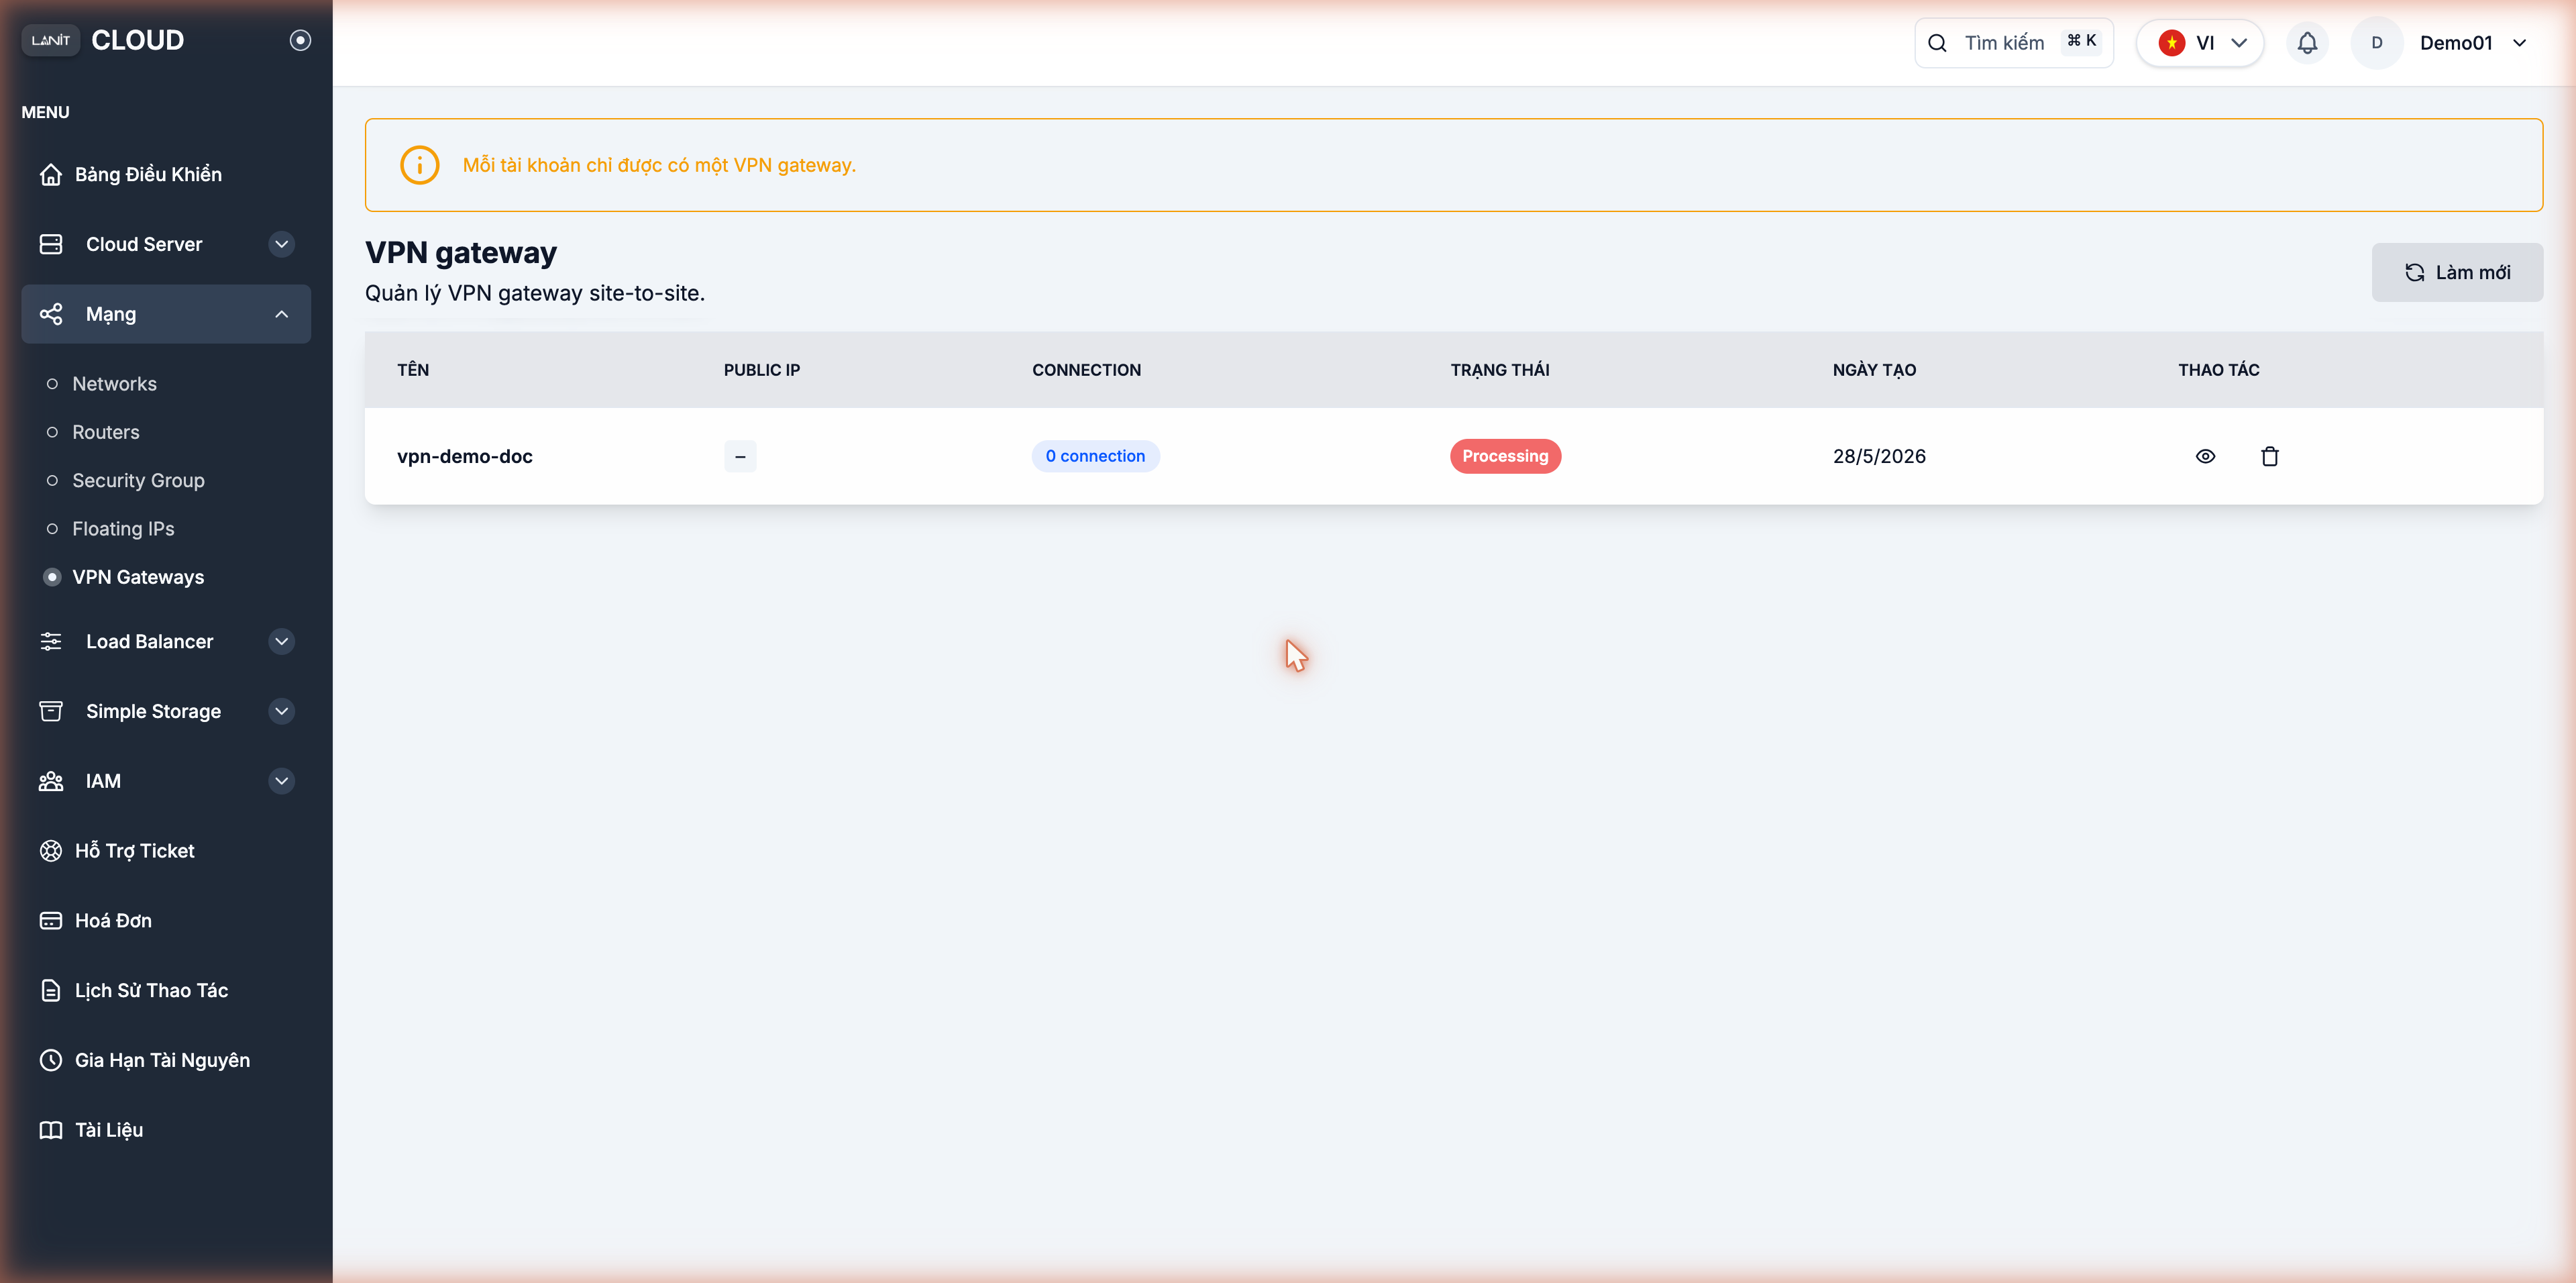The image size is (2576, 1283).
Task: Click the search magnifier icon
Action: pos(1937,43)
